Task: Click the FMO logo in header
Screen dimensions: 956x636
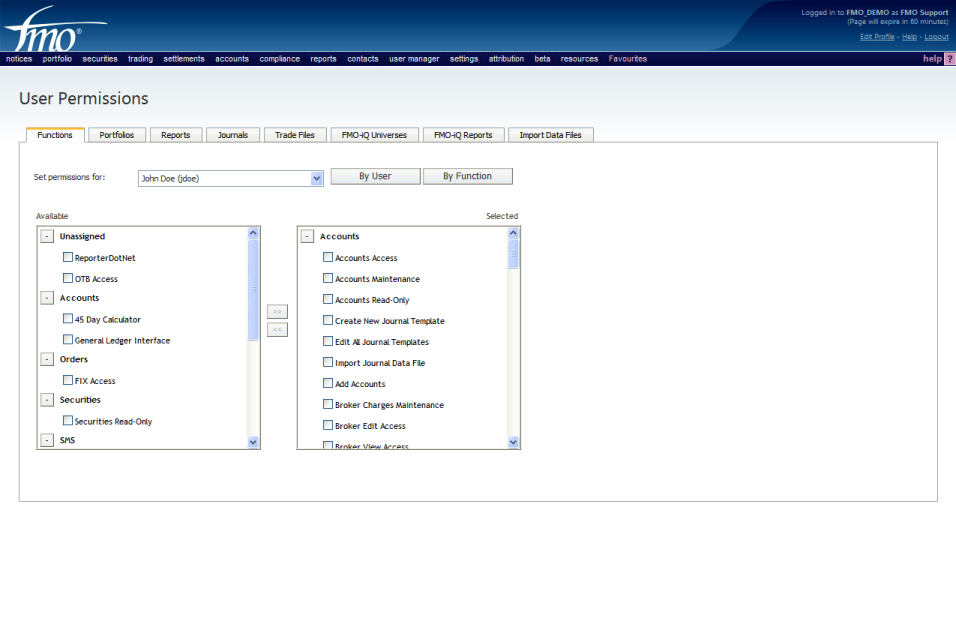Action: tap(45, 30)
